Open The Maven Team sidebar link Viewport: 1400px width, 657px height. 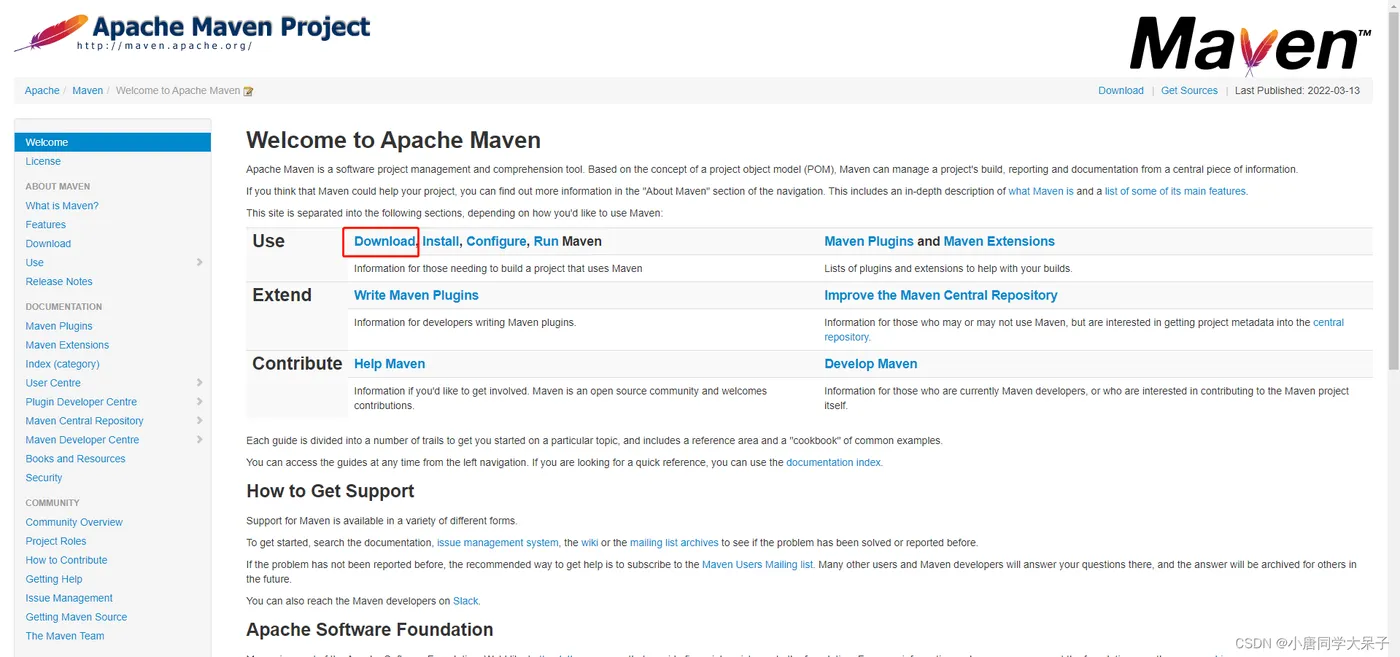(x=65, y=636)
